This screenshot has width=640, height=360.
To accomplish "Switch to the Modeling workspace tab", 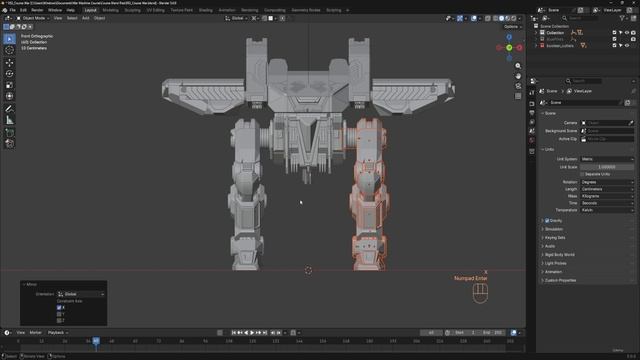I will click(x=111, y=10).
